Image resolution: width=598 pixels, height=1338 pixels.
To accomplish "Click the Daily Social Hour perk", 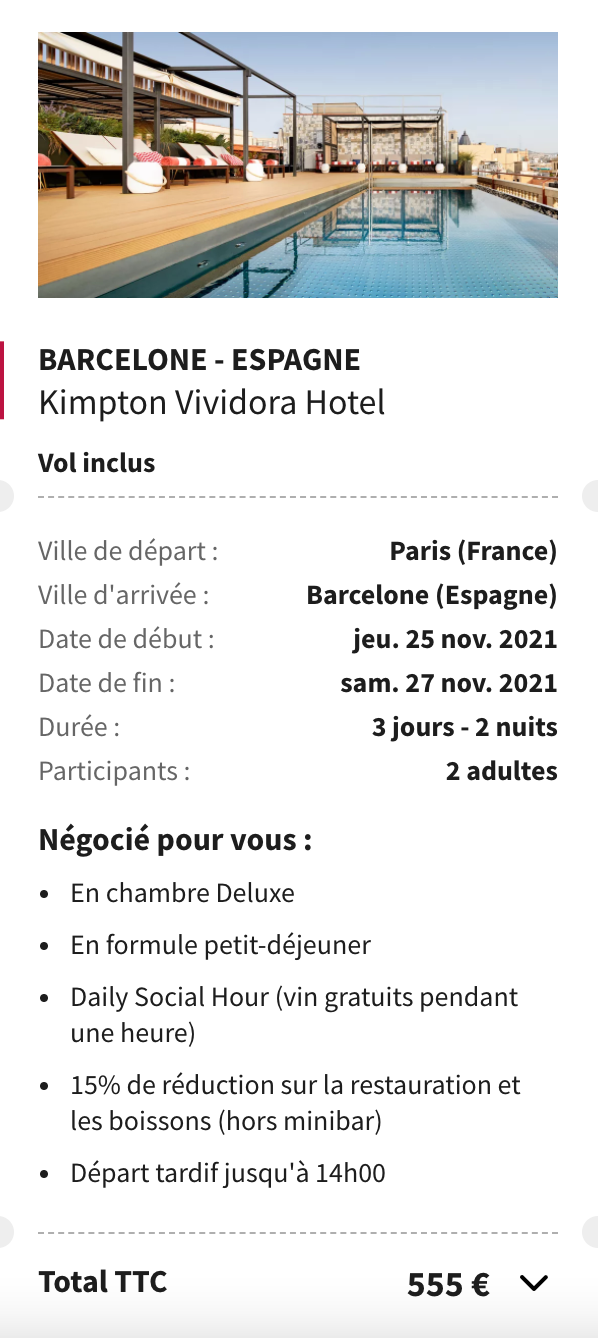I will click(x=295, y=1015).
